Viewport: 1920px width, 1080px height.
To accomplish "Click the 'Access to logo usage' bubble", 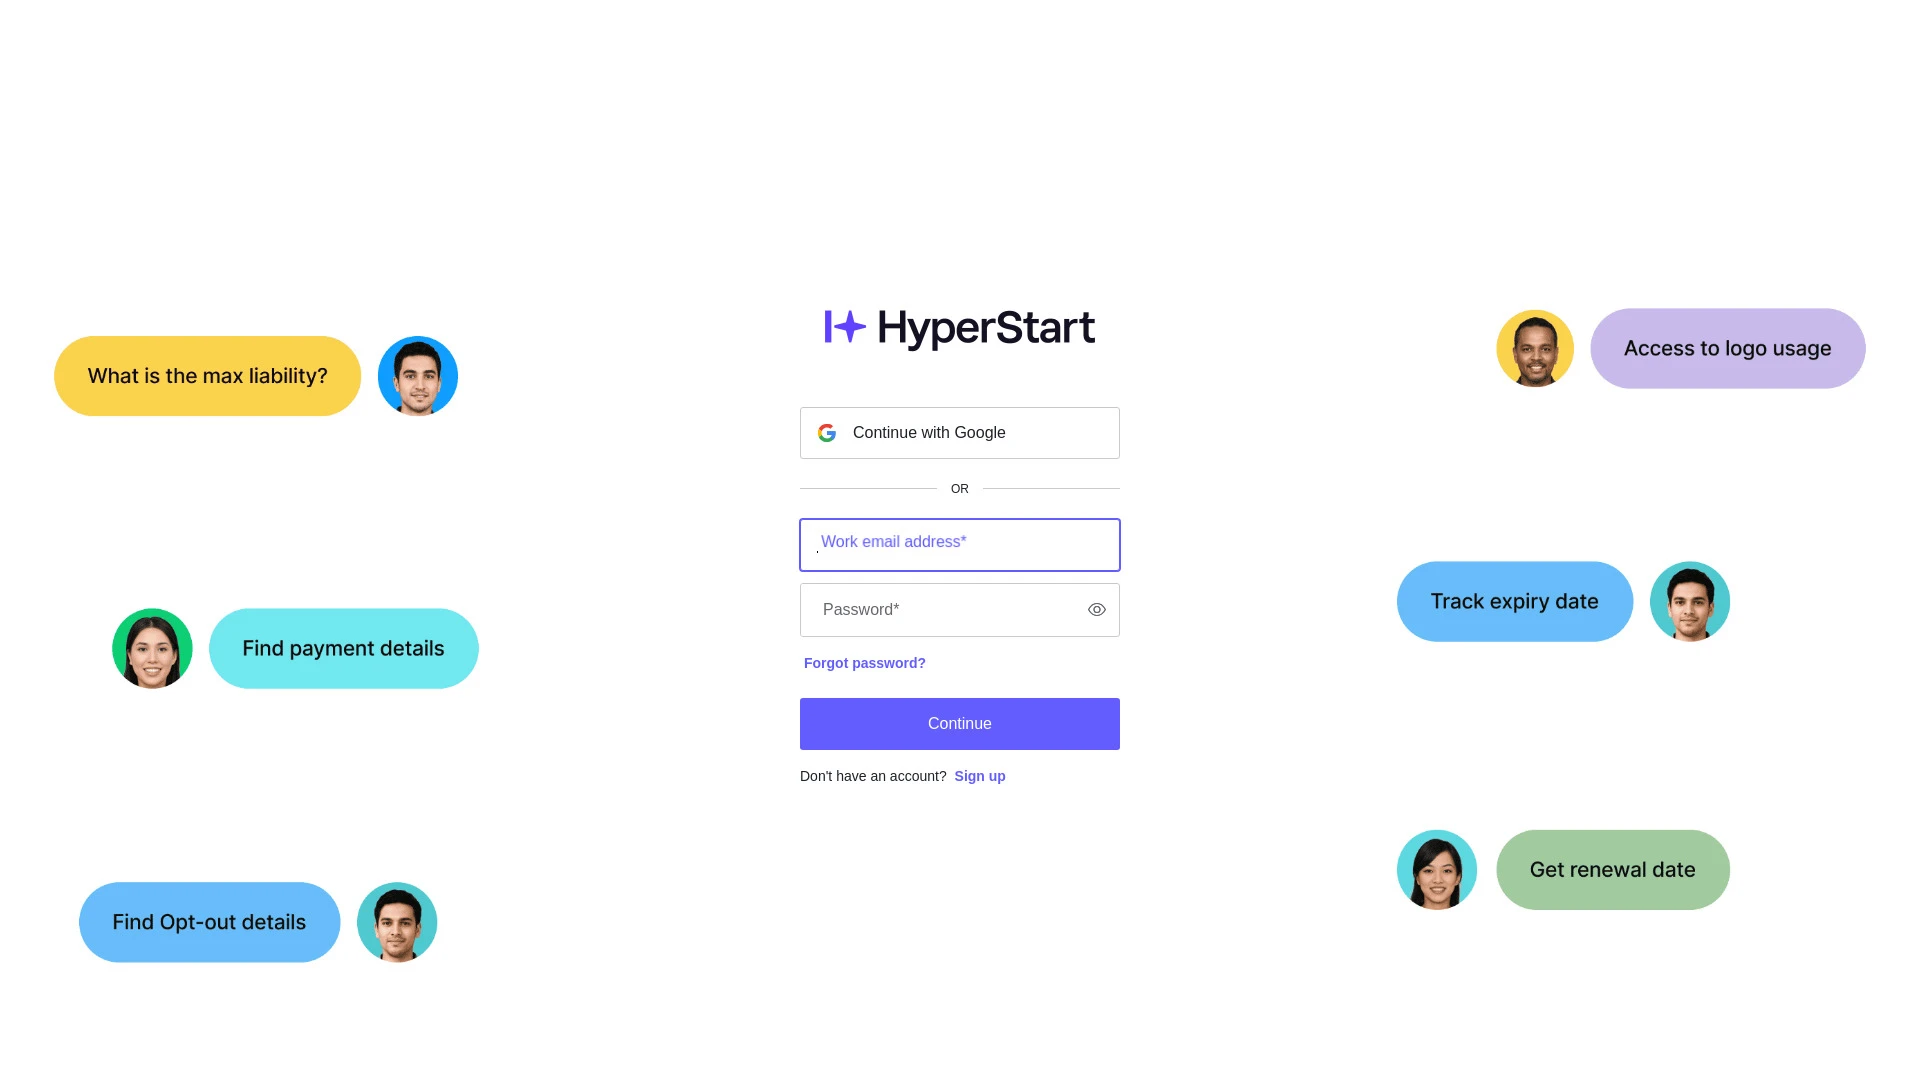I will [1727, 348].
